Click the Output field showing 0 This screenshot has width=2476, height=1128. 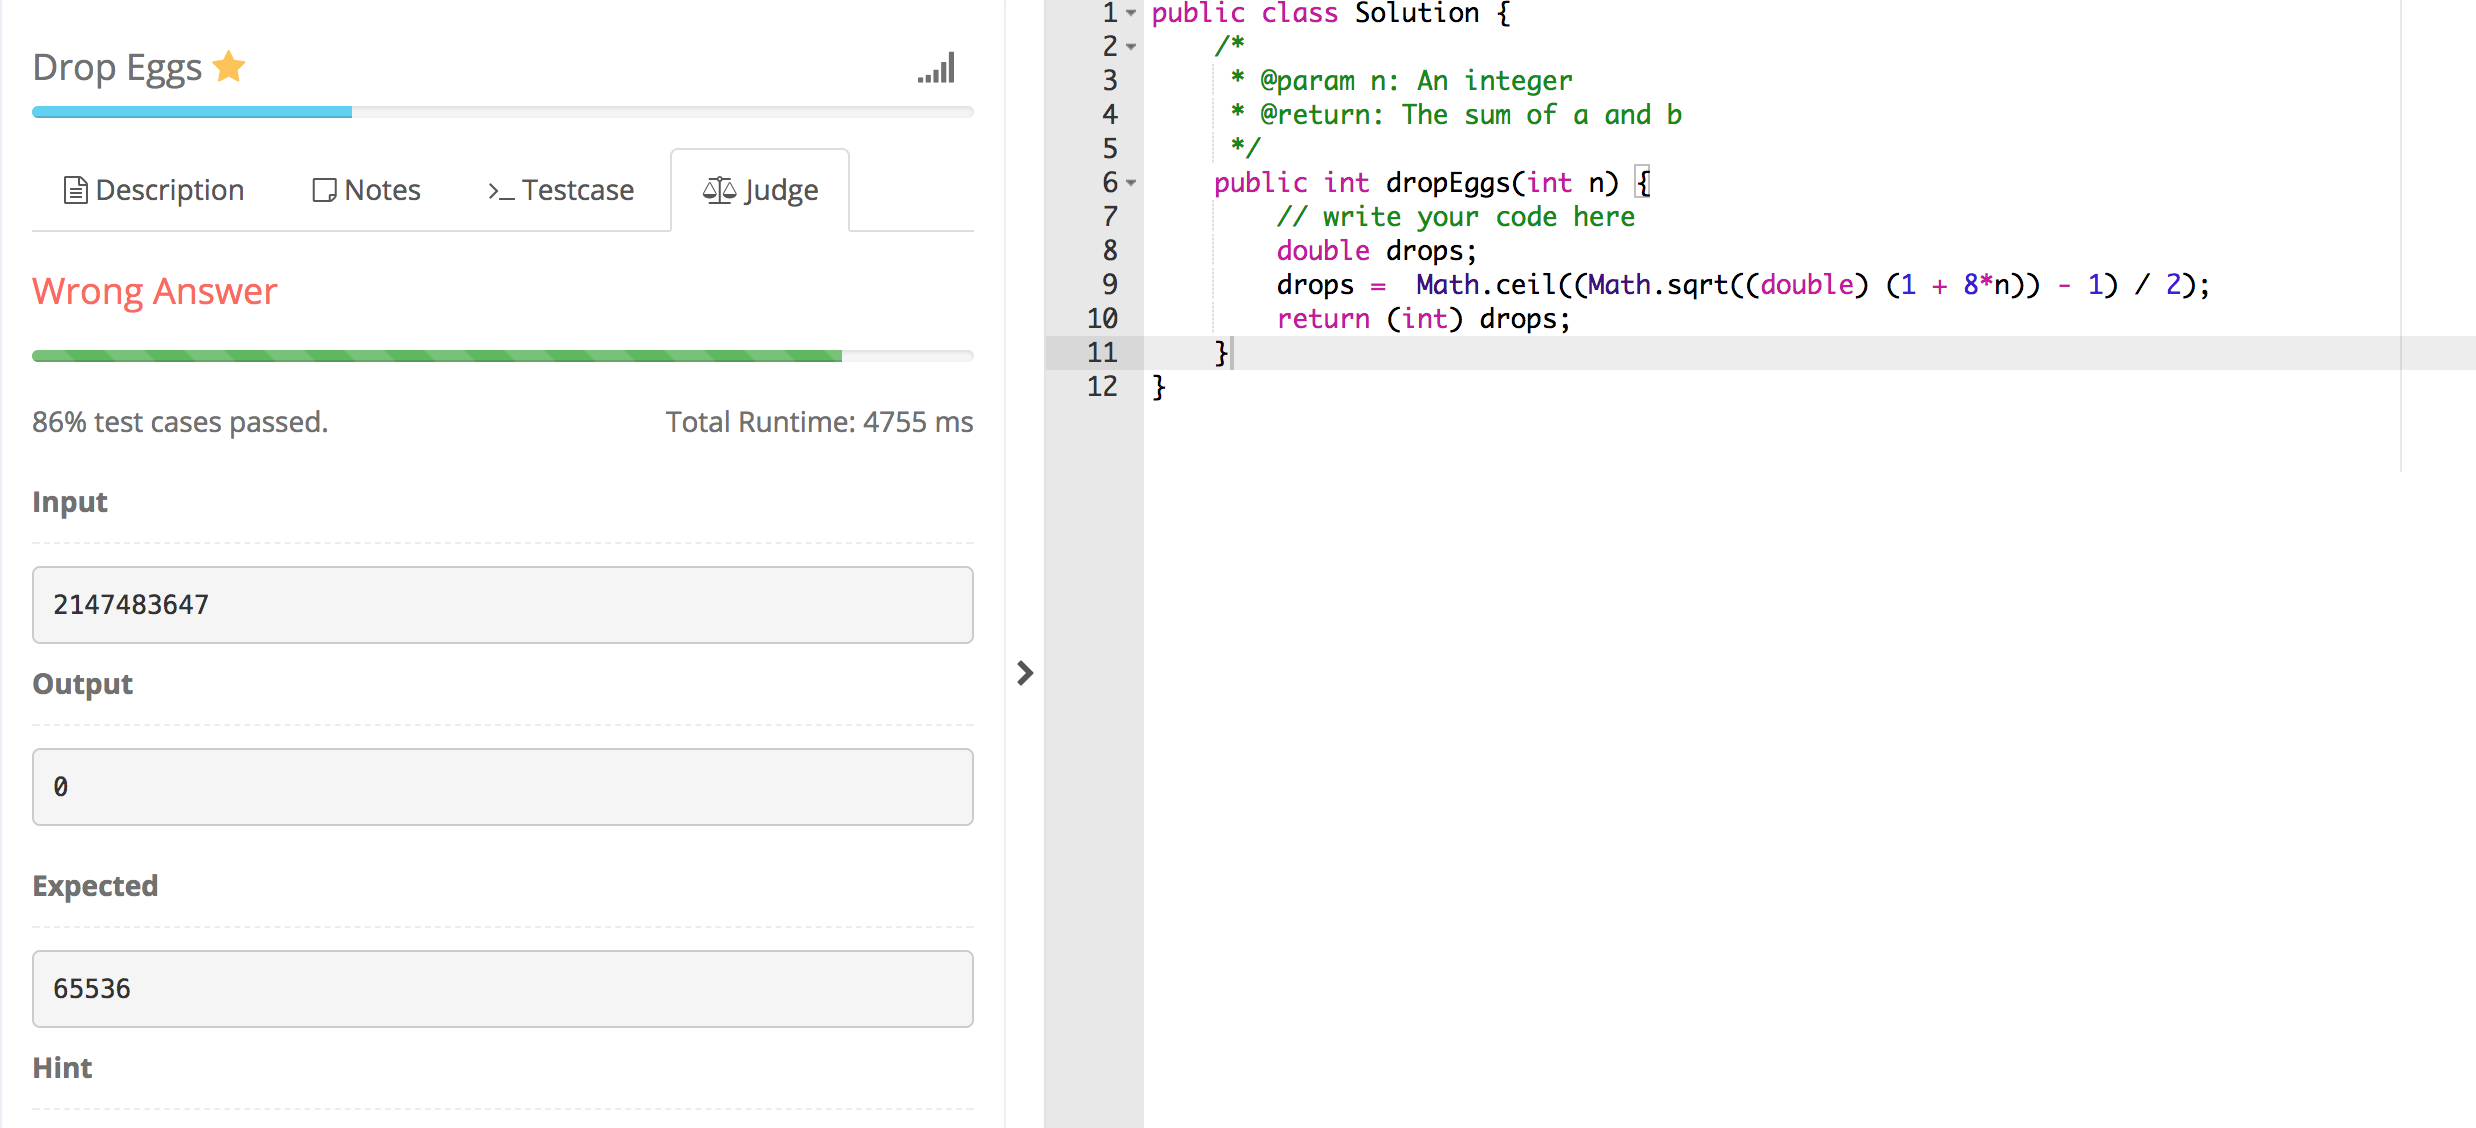(x=502, y=785)
